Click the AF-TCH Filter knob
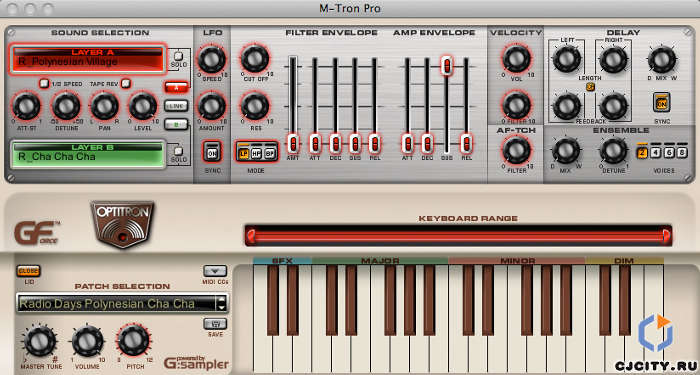 pyautogui.click(x=517, y=150)
